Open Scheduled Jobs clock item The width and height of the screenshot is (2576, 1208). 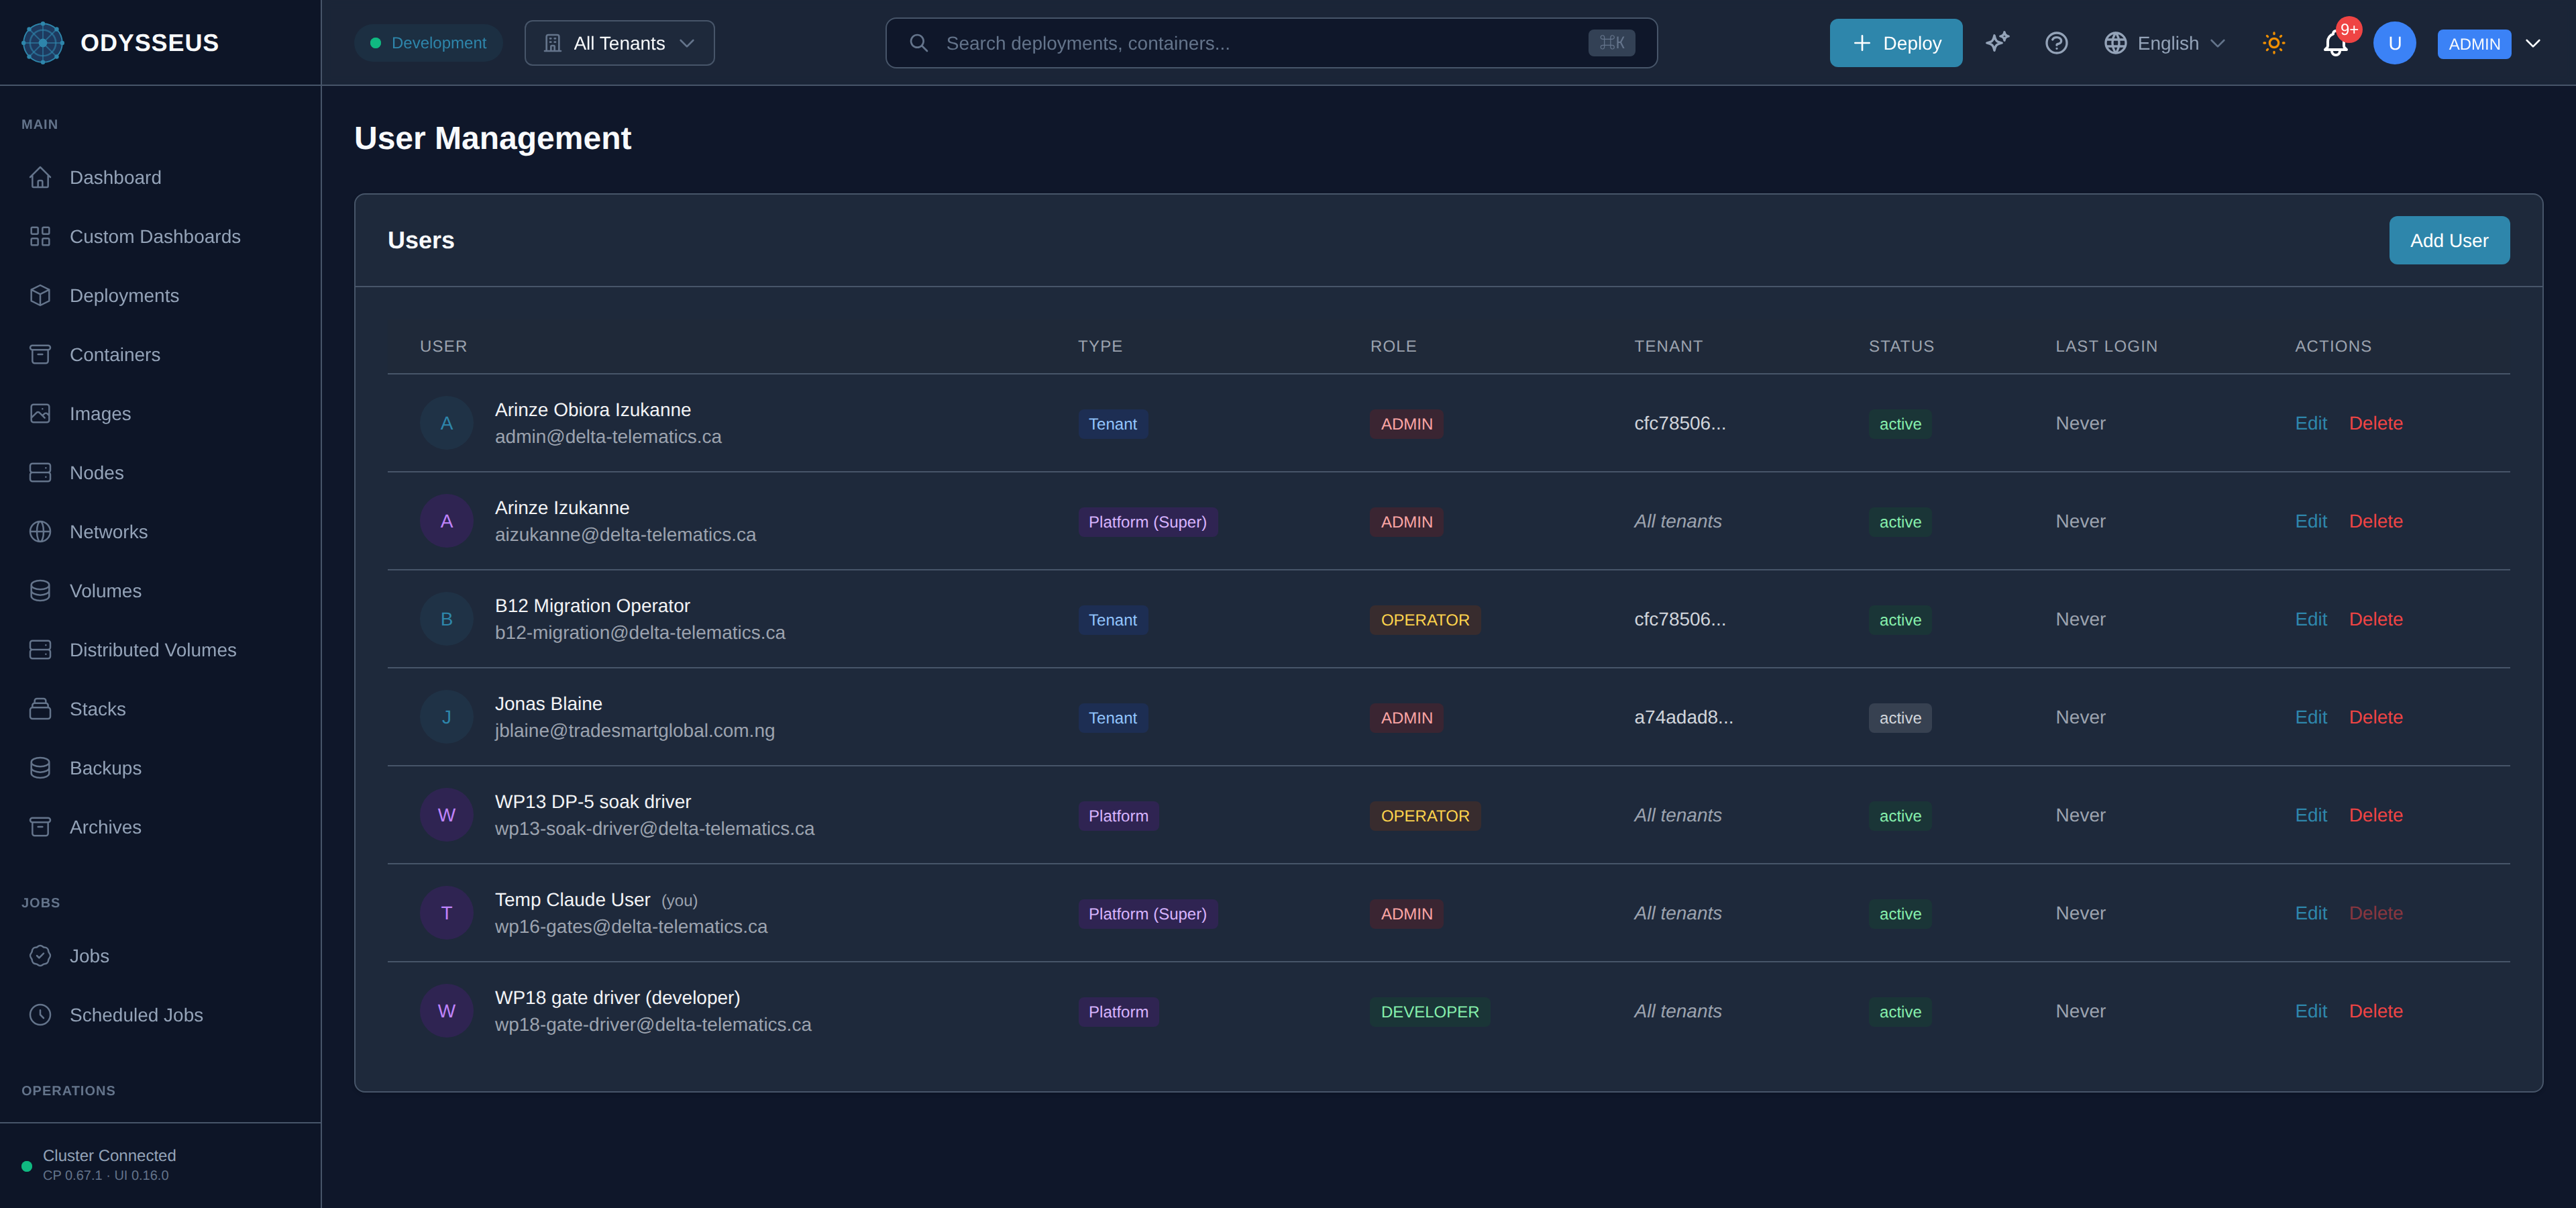pyautogui.click(x=160, y=1014)
